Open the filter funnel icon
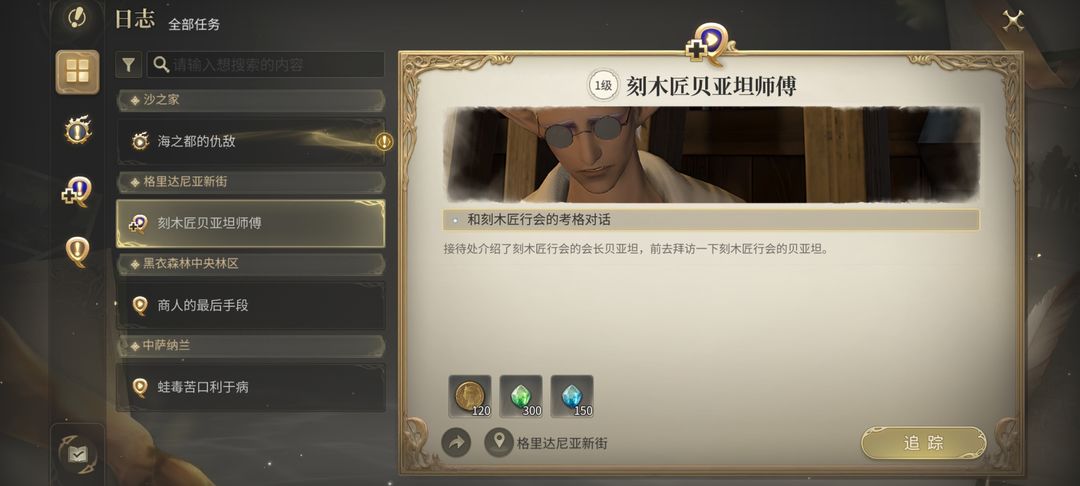 pyautogui.click(x=128, y=65)
